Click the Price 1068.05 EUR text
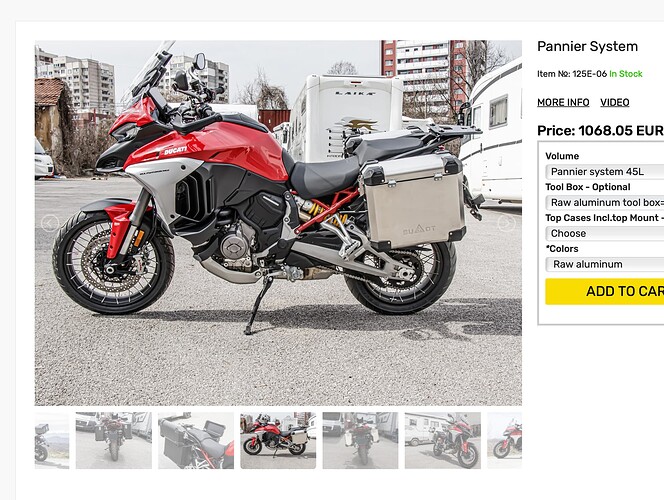This screenshot has height=500, width=664. click(x=600, y=130)
